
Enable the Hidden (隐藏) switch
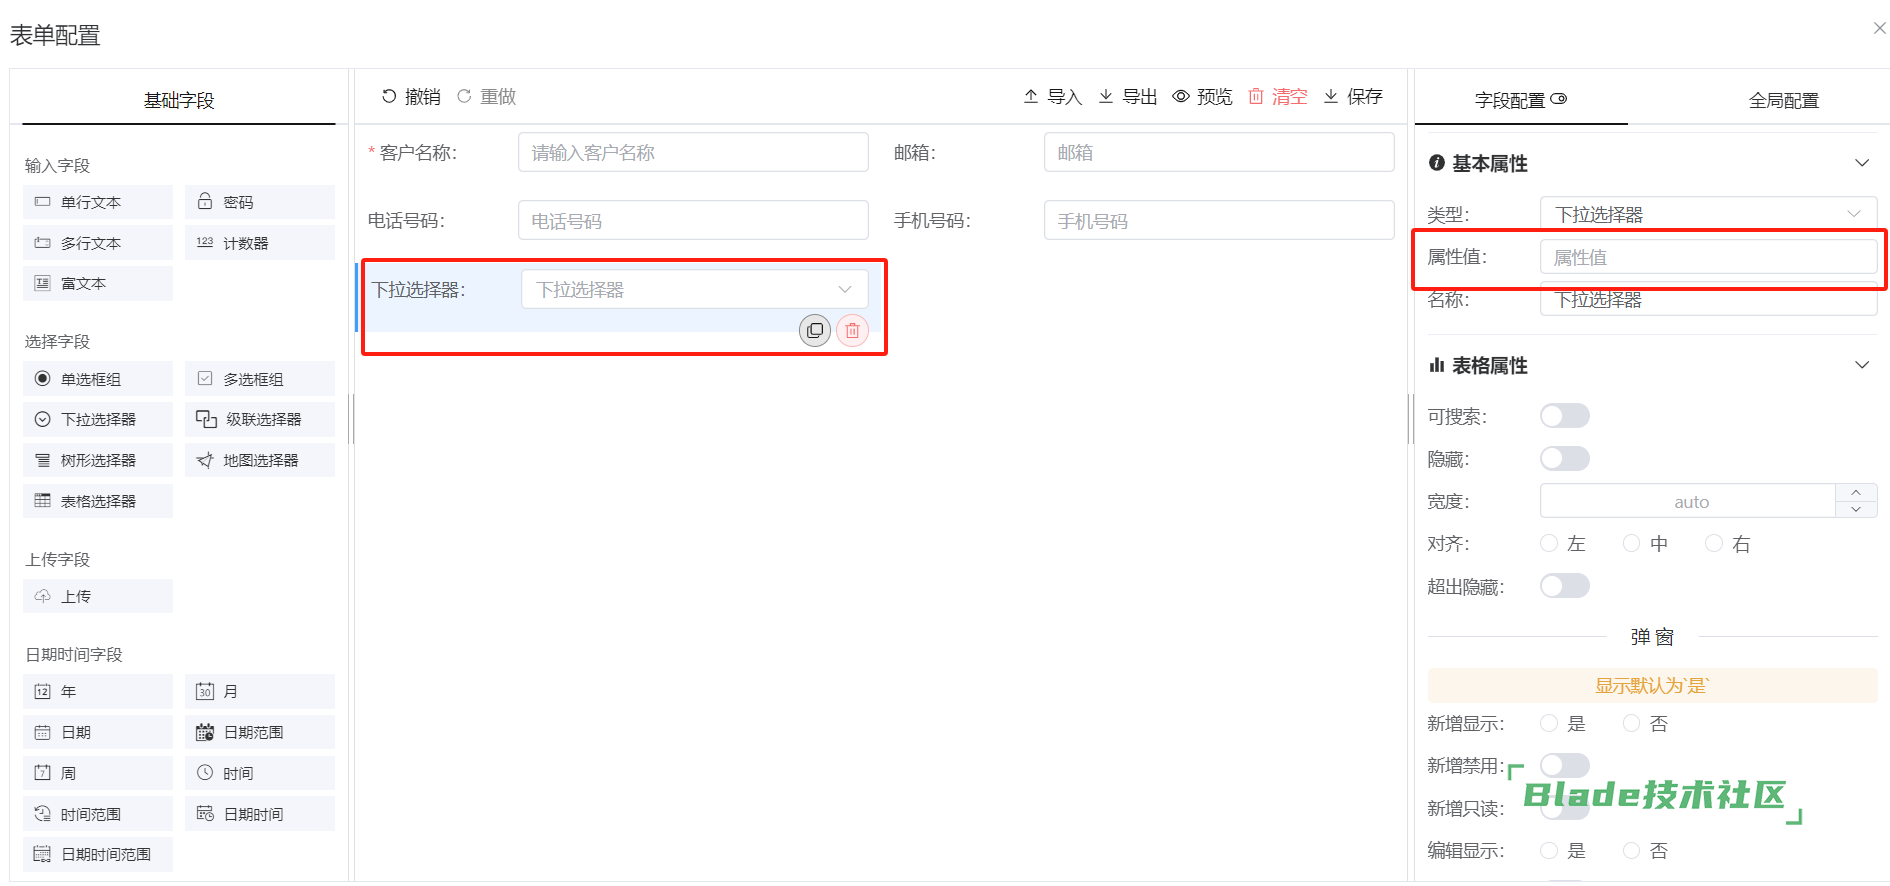point(1564,459)
